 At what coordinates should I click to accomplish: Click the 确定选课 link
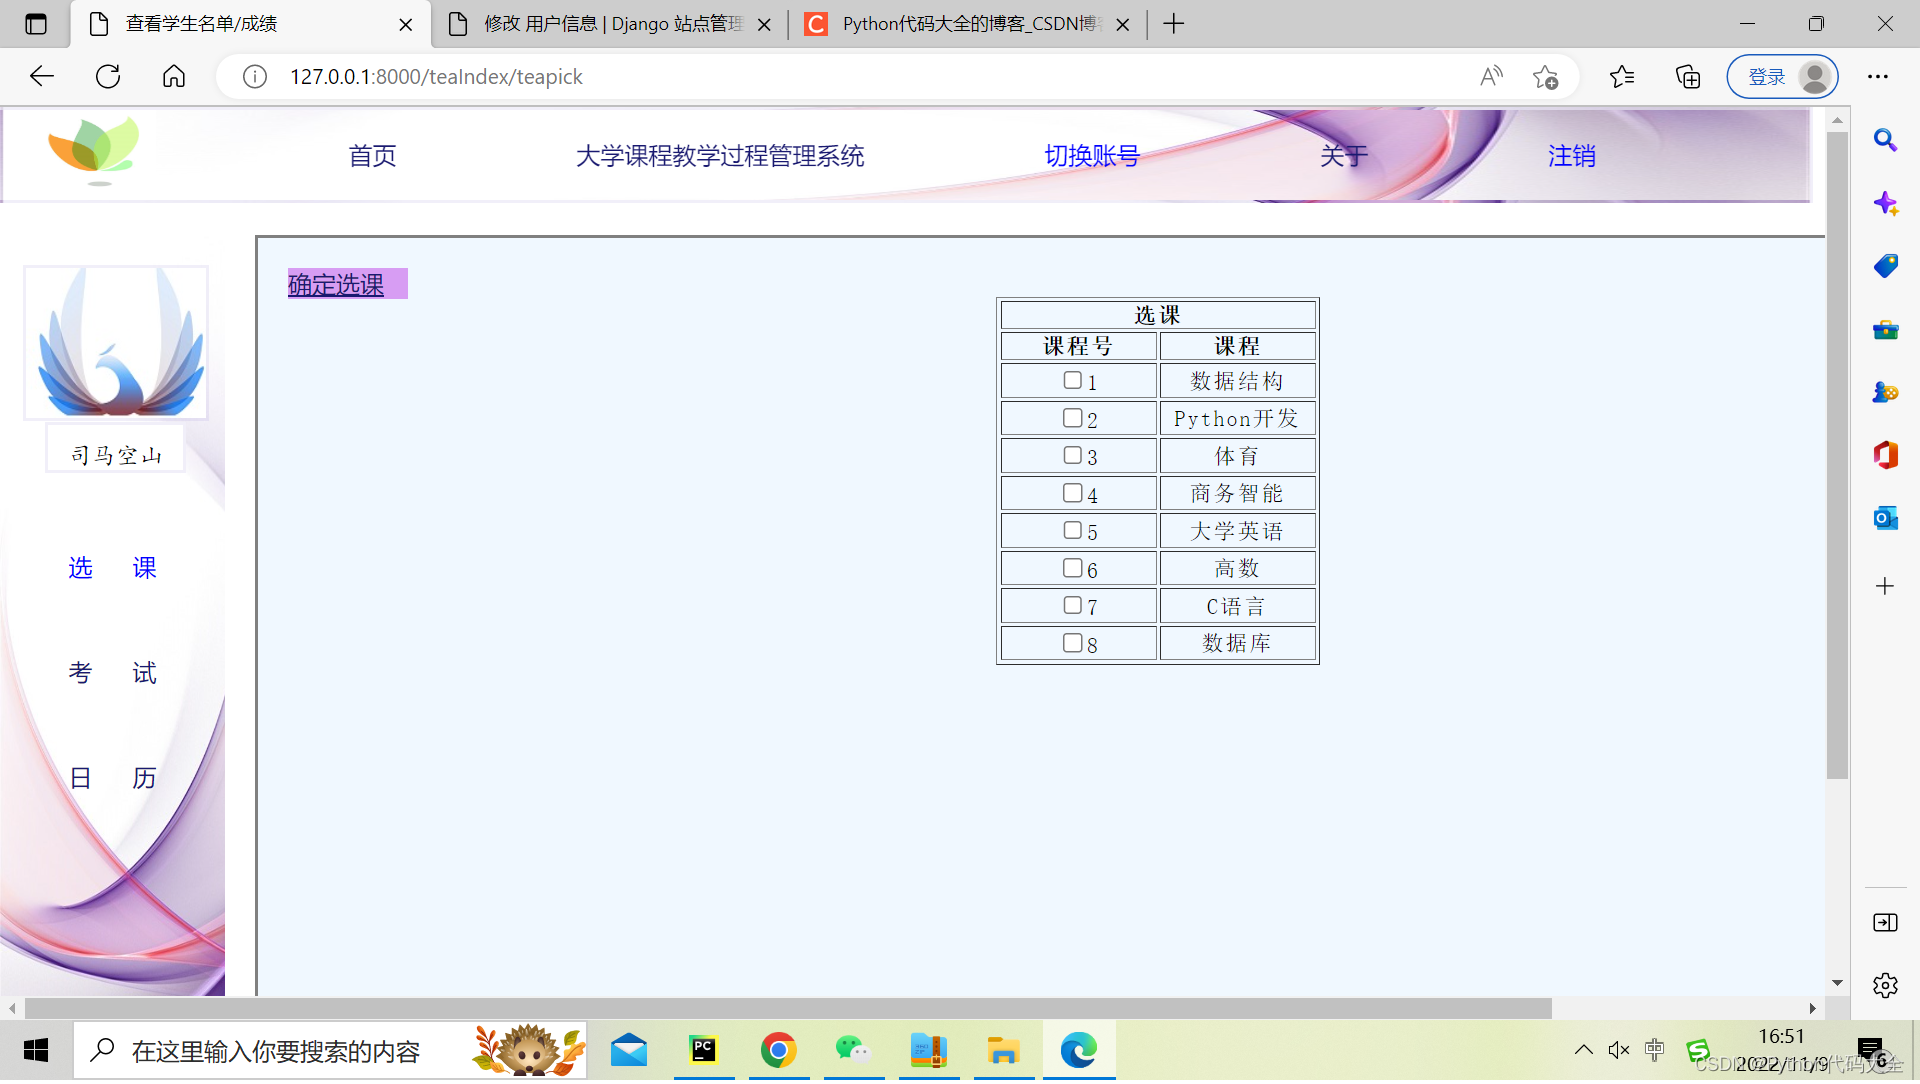(336, 285)
